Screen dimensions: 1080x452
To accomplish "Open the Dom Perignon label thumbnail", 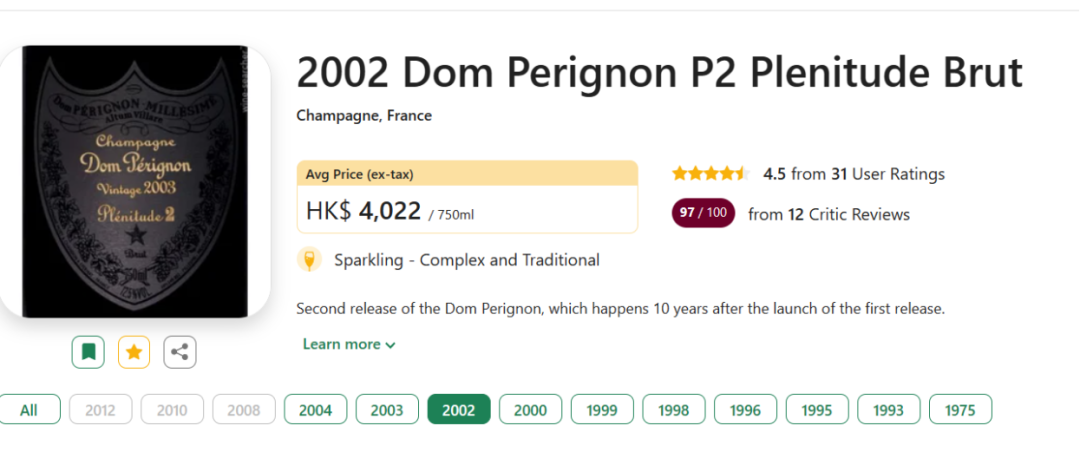I will pyautogui.click(x=135, y=182).
